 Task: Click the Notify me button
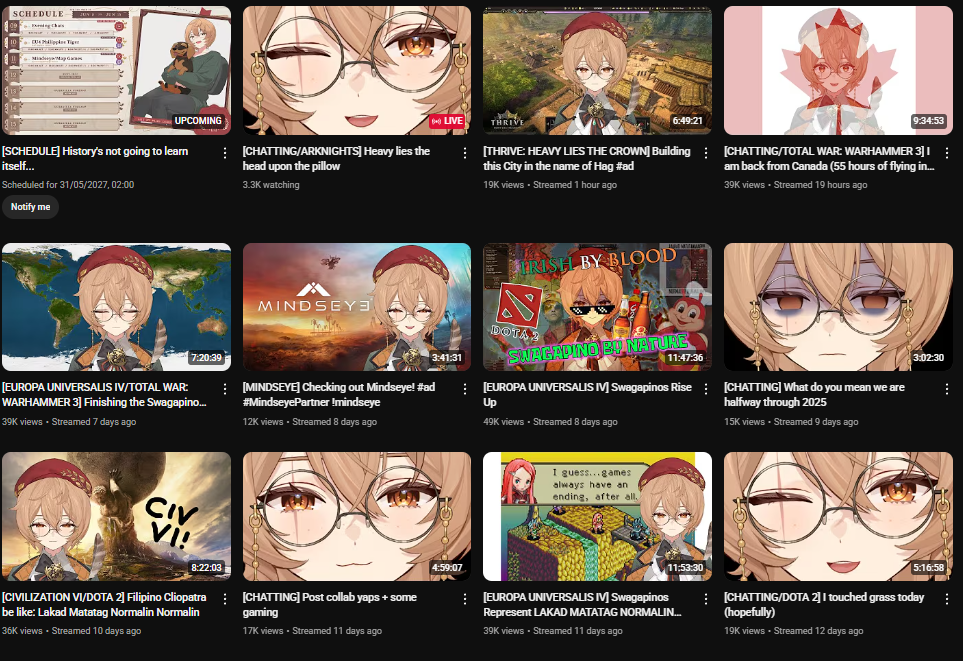tap(31, 207)
